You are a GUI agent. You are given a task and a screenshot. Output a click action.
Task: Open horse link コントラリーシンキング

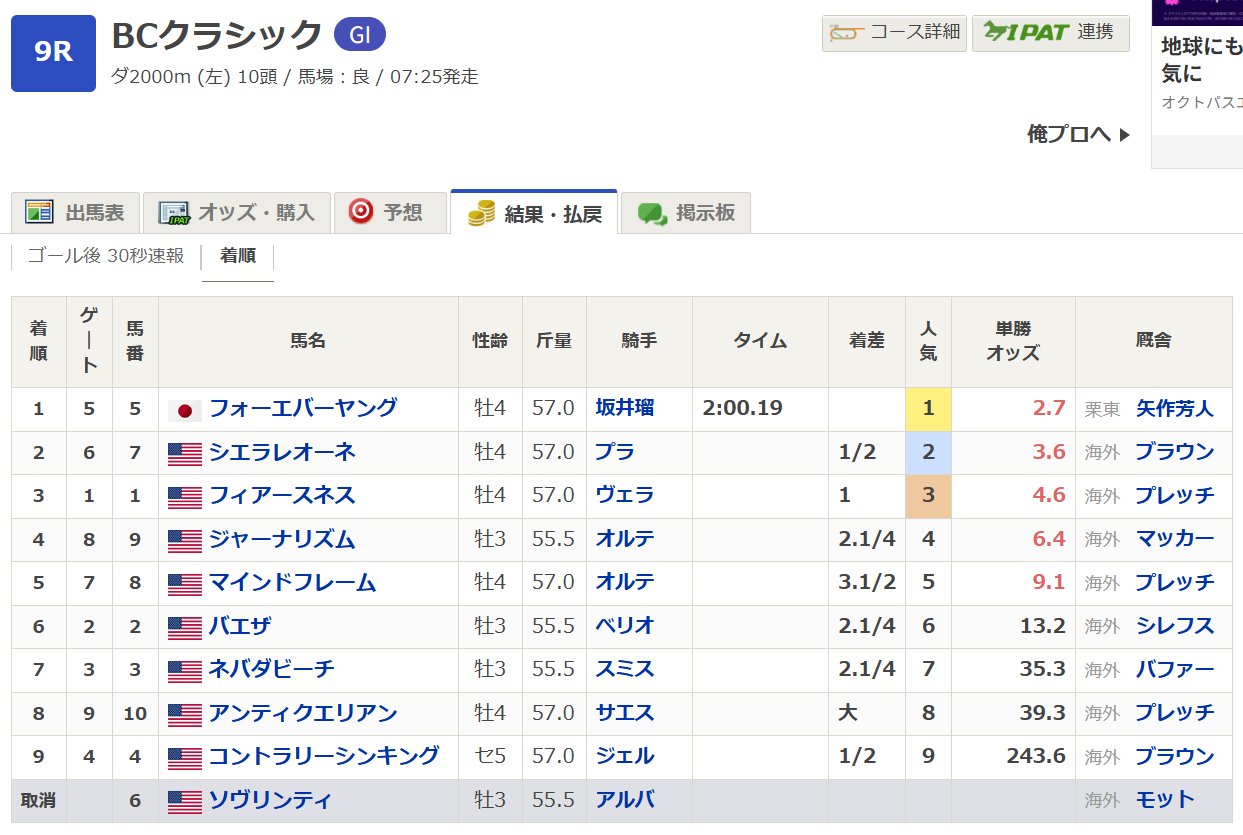coord(323,756)
